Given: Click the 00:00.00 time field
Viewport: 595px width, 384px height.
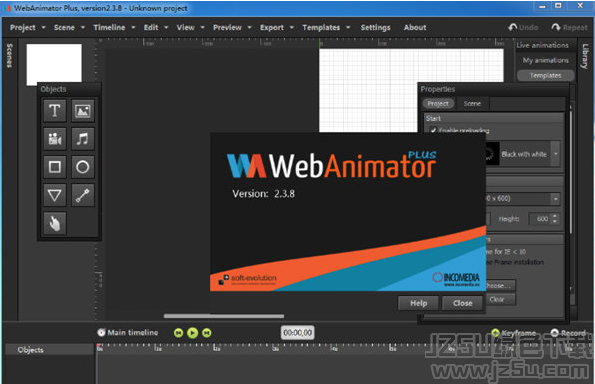Looking at the screenshot, I should (x=298, y=333).
